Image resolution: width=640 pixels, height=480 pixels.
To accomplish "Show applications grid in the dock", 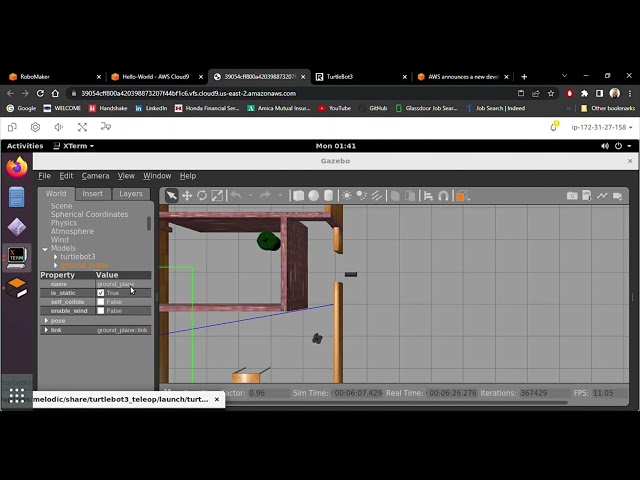I will (17, 396).
